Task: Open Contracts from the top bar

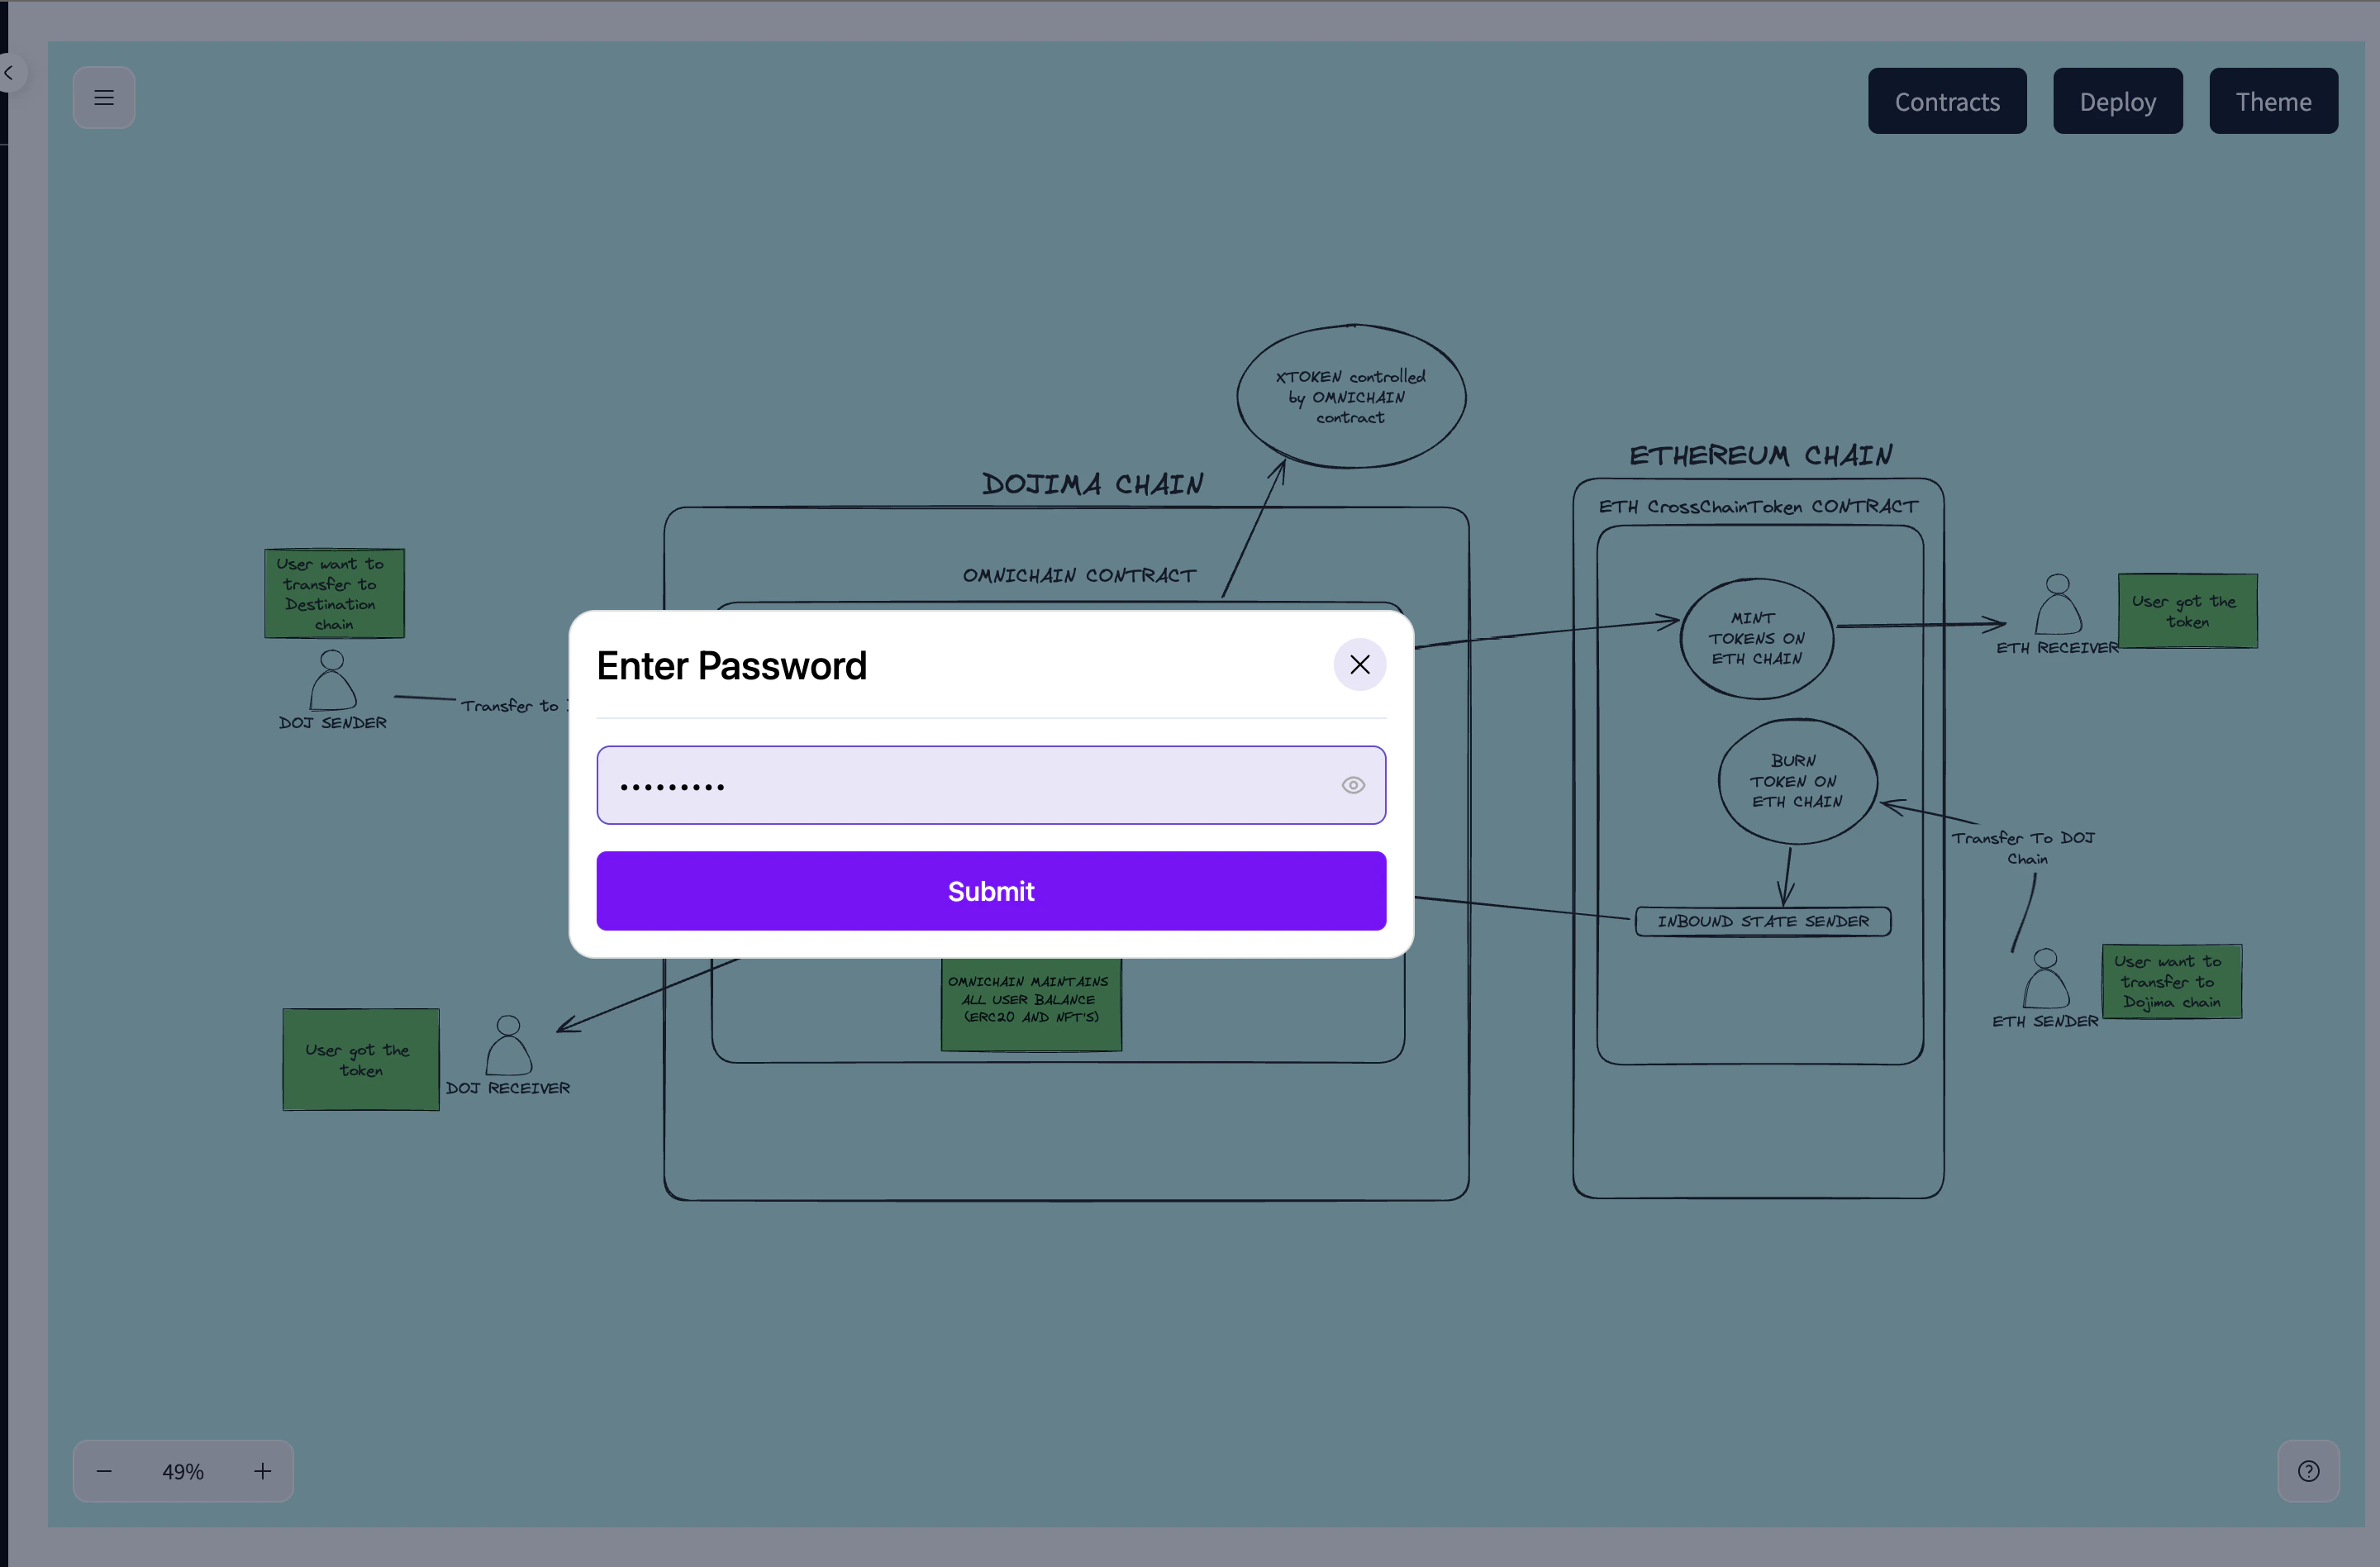Action: 1946,100
